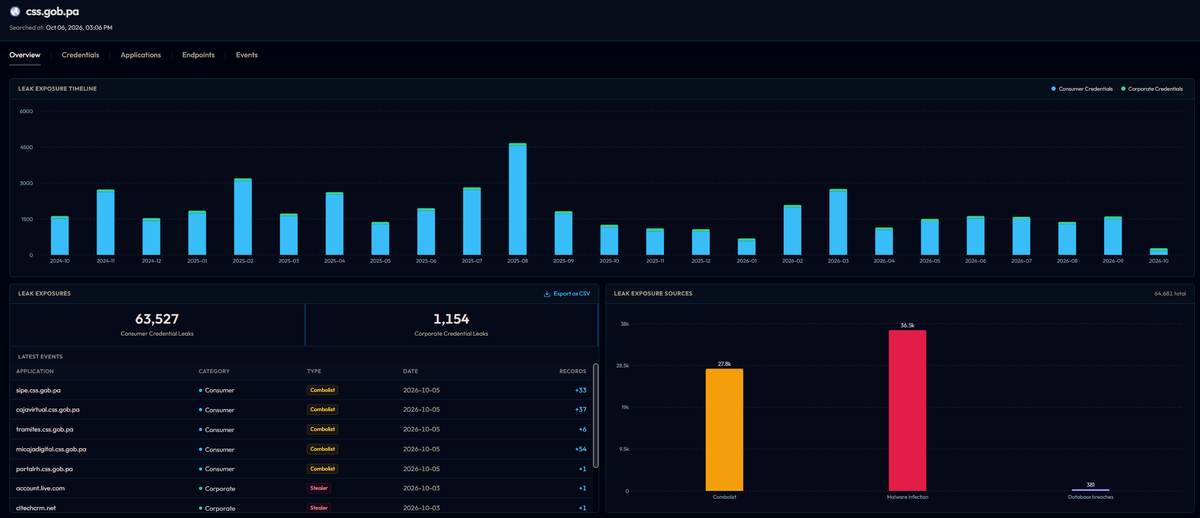Pick the 2026-01 timeline bar
Viewport: 1200px width, 518px height.
(x=746, y=247)
